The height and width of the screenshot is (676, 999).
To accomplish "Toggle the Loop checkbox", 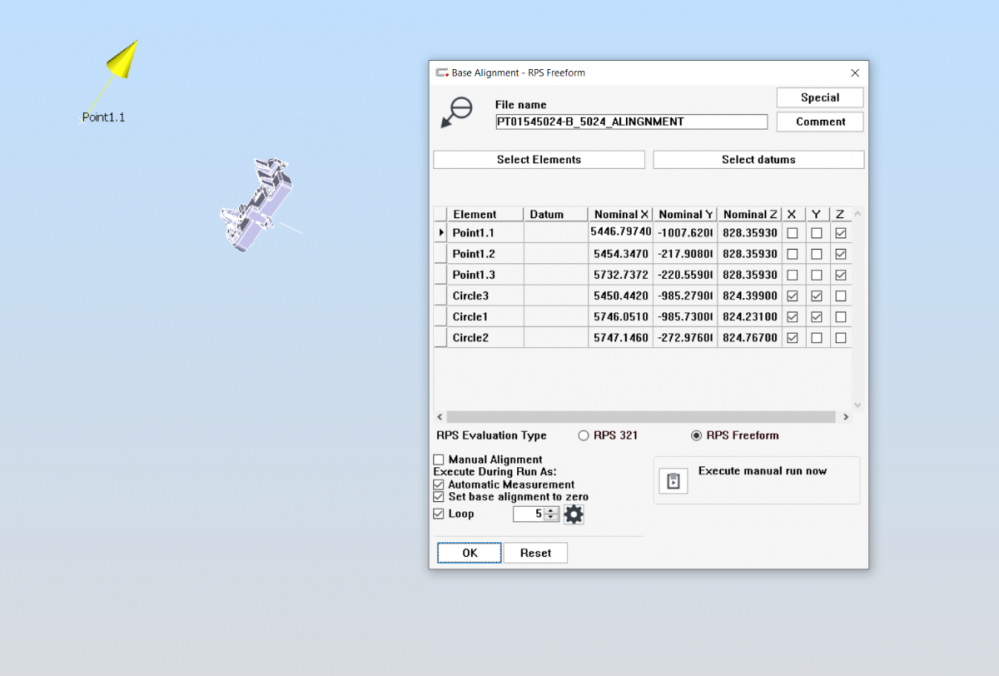I will 438,514.
